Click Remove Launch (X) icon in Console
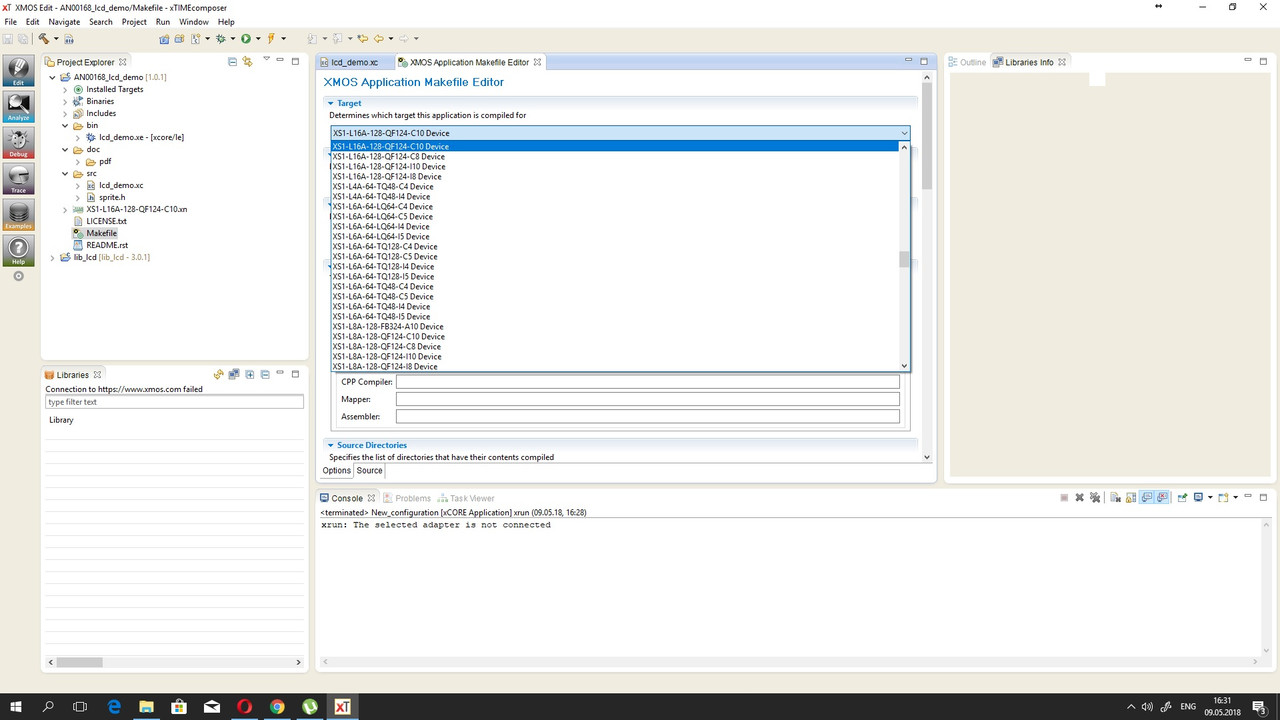 pyautogui.click(x=1080, y=497)
